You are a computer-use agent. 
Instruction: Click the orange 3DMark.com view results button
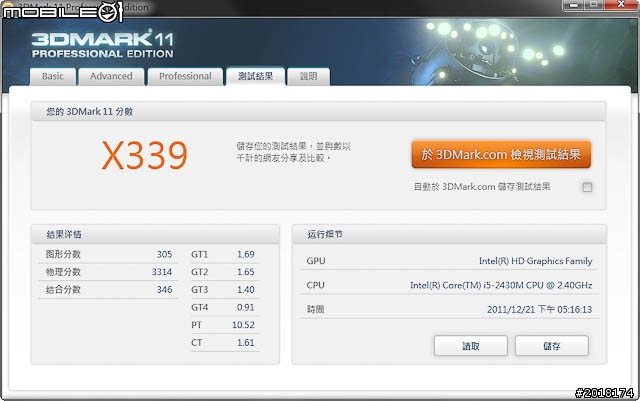[501, 154]
